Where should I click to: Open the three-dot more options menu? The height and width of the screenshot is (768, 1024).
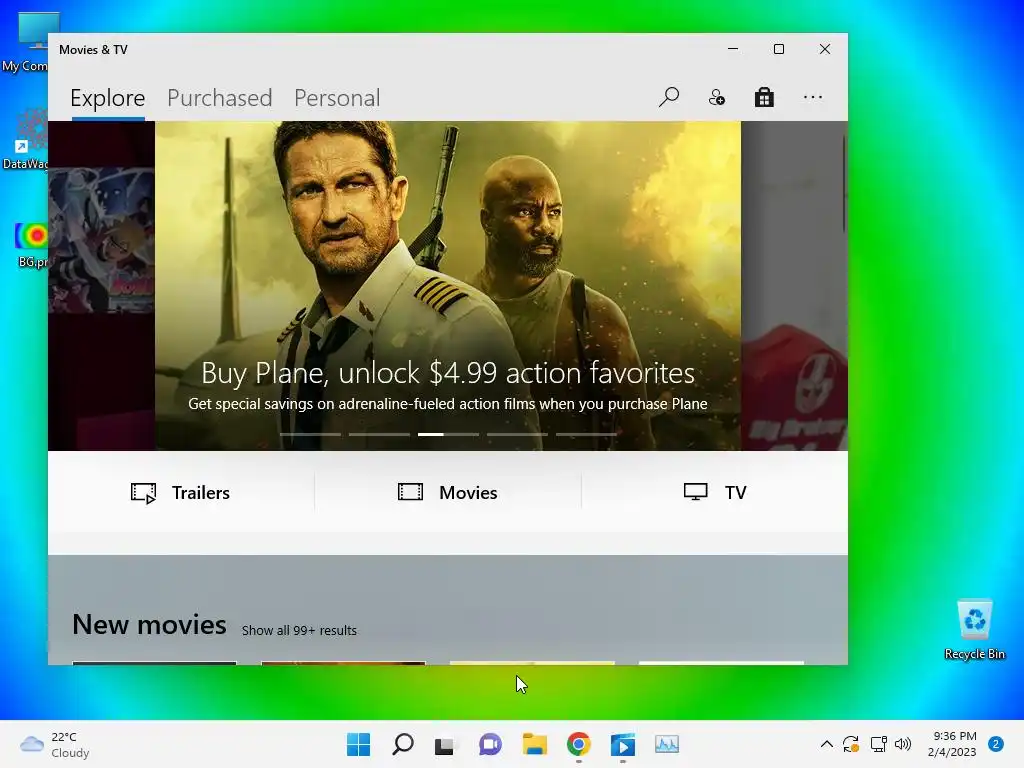812,97
